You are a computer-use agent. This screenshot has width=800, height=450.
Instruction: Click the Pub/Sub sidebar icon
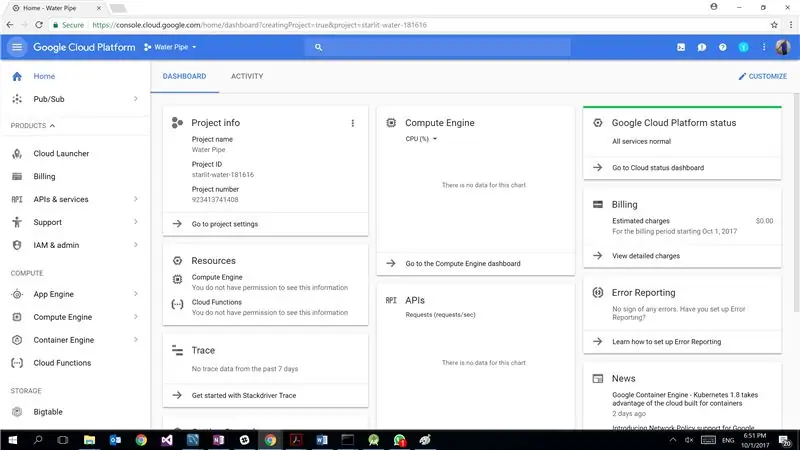(x=17, y=99)
